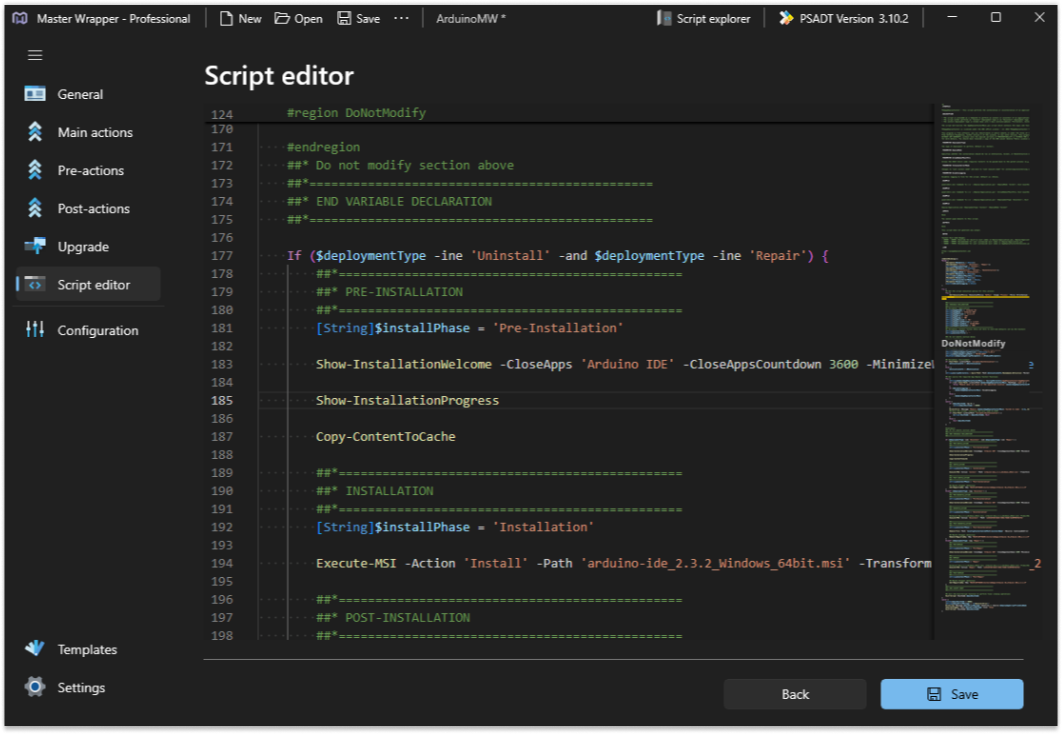Open the three-dots overflow menu
Viewport: 1062px width, 734px height.
click(x=402, y=18)
